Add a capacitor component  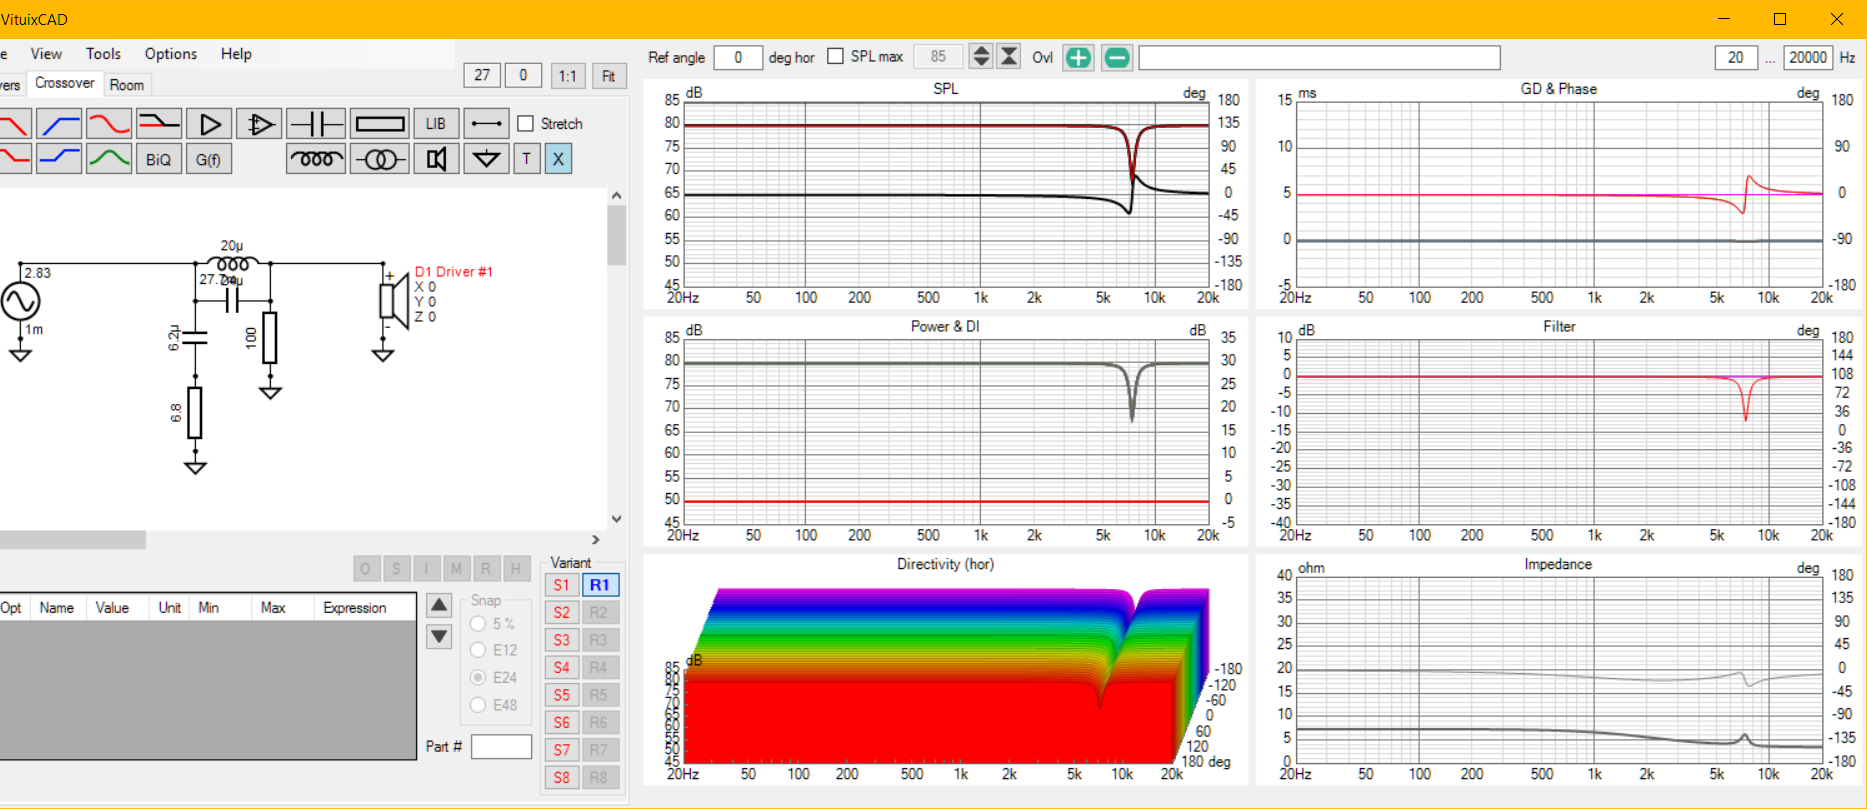(316, 124)
